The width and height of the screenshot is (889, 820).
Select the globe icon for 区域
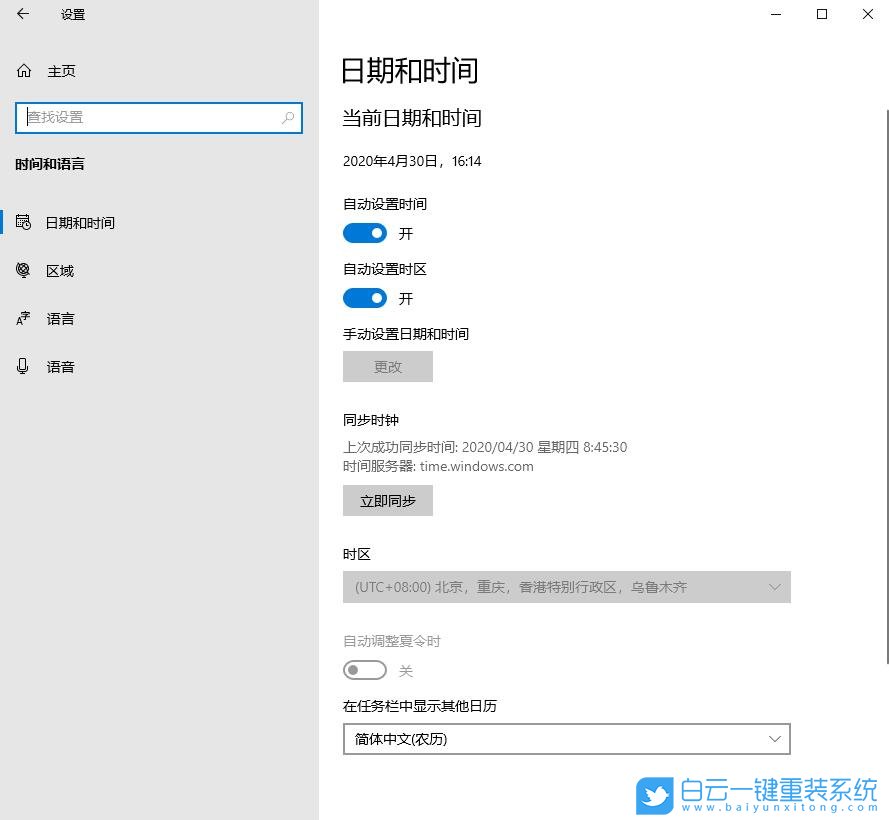pyautogui.click(x=24, y=270)
